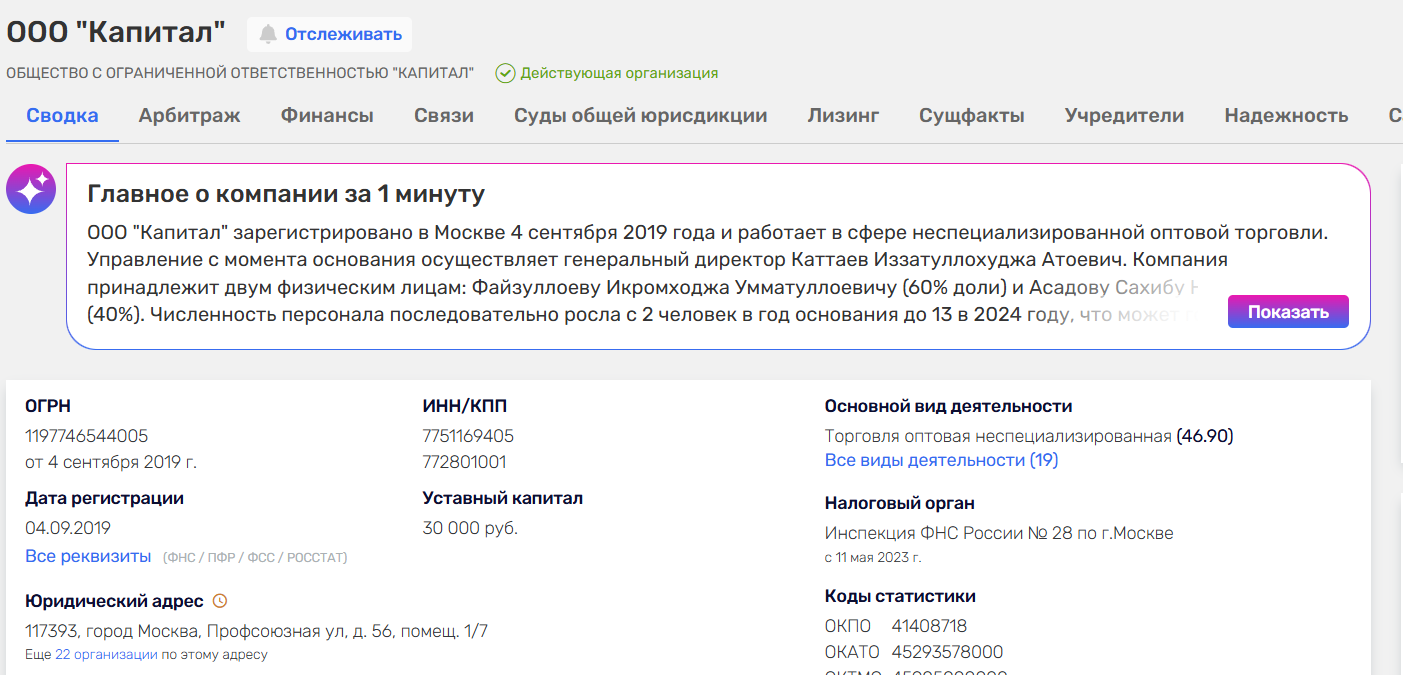Select the Сводка tab

[62, 115]
